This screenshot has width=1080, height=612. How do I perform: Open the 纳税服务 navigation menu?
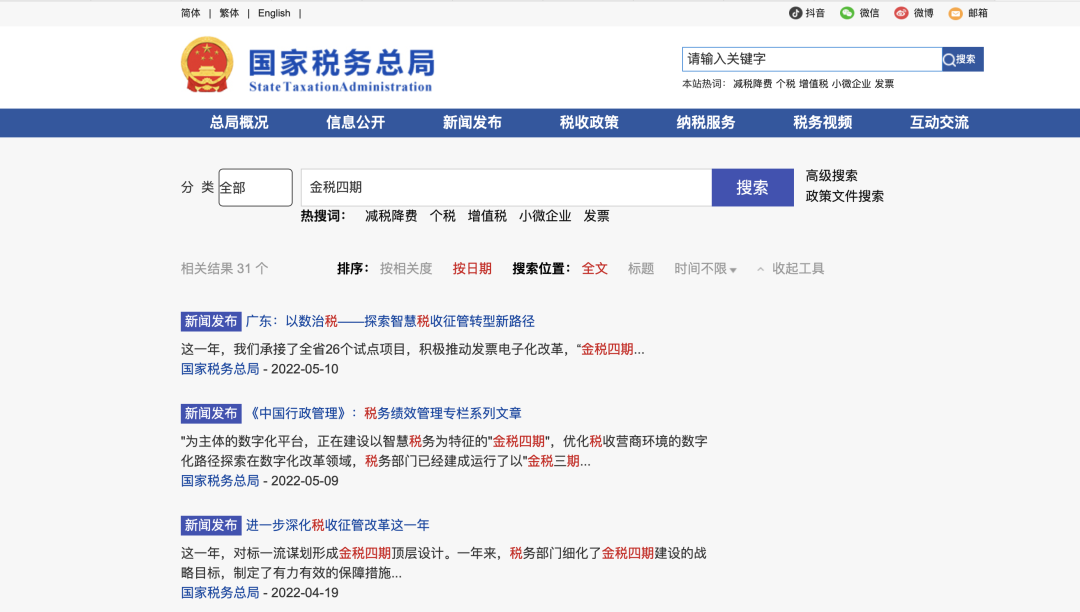point(704,122)
